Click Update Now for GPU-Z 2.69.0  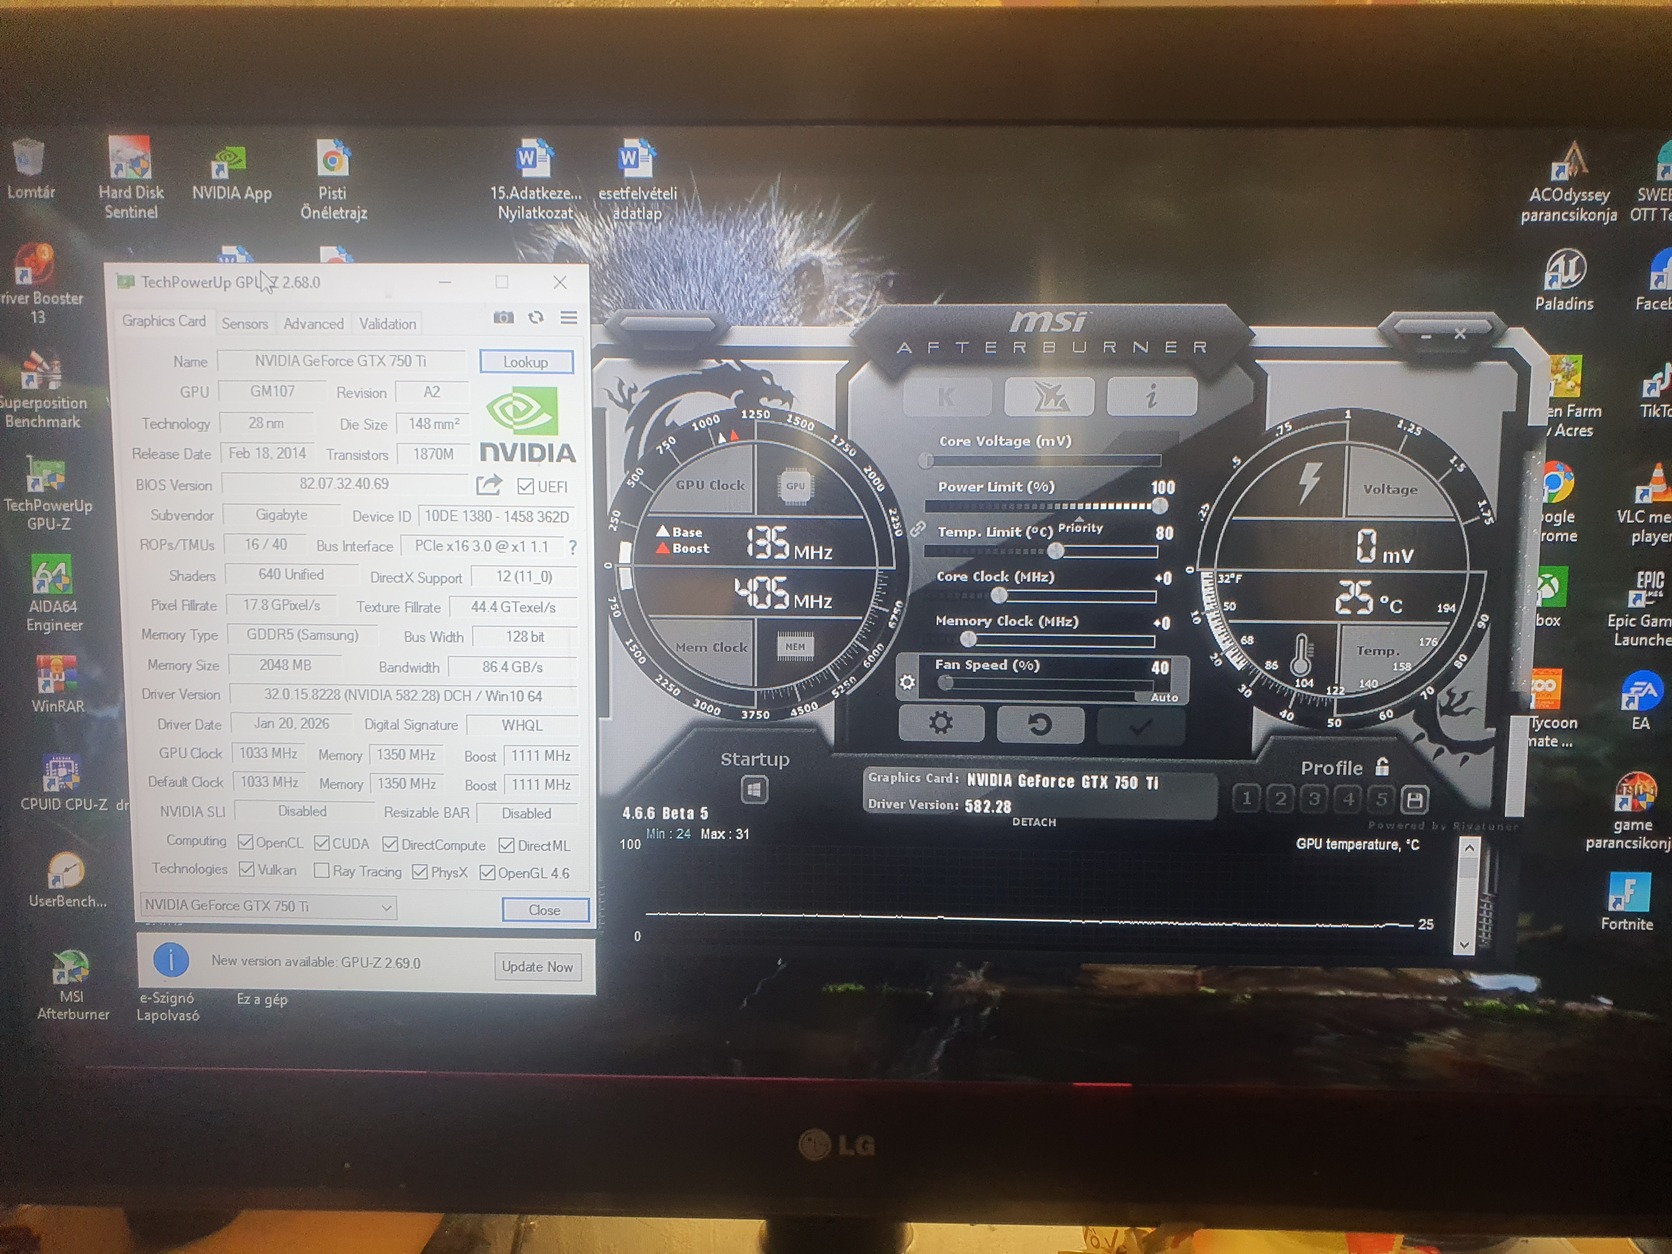[537, 967]
